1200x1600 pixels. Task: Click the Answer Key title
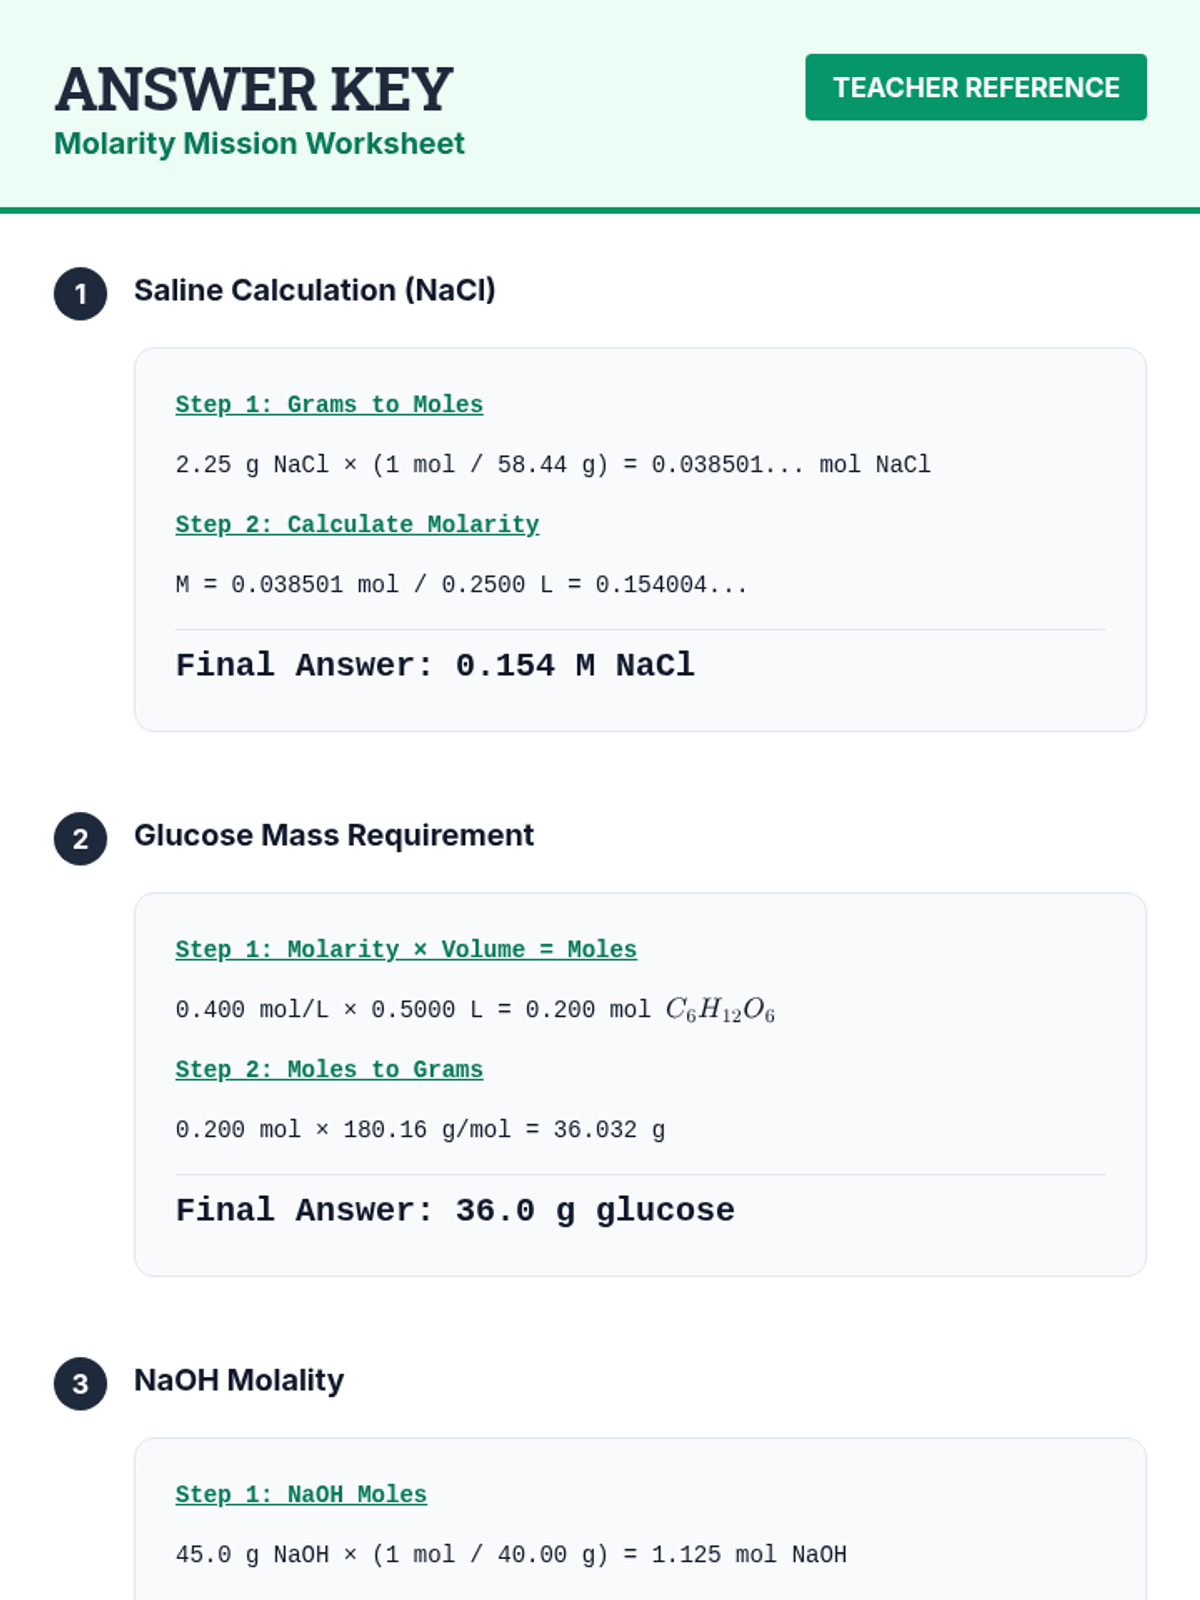(254, 89)
